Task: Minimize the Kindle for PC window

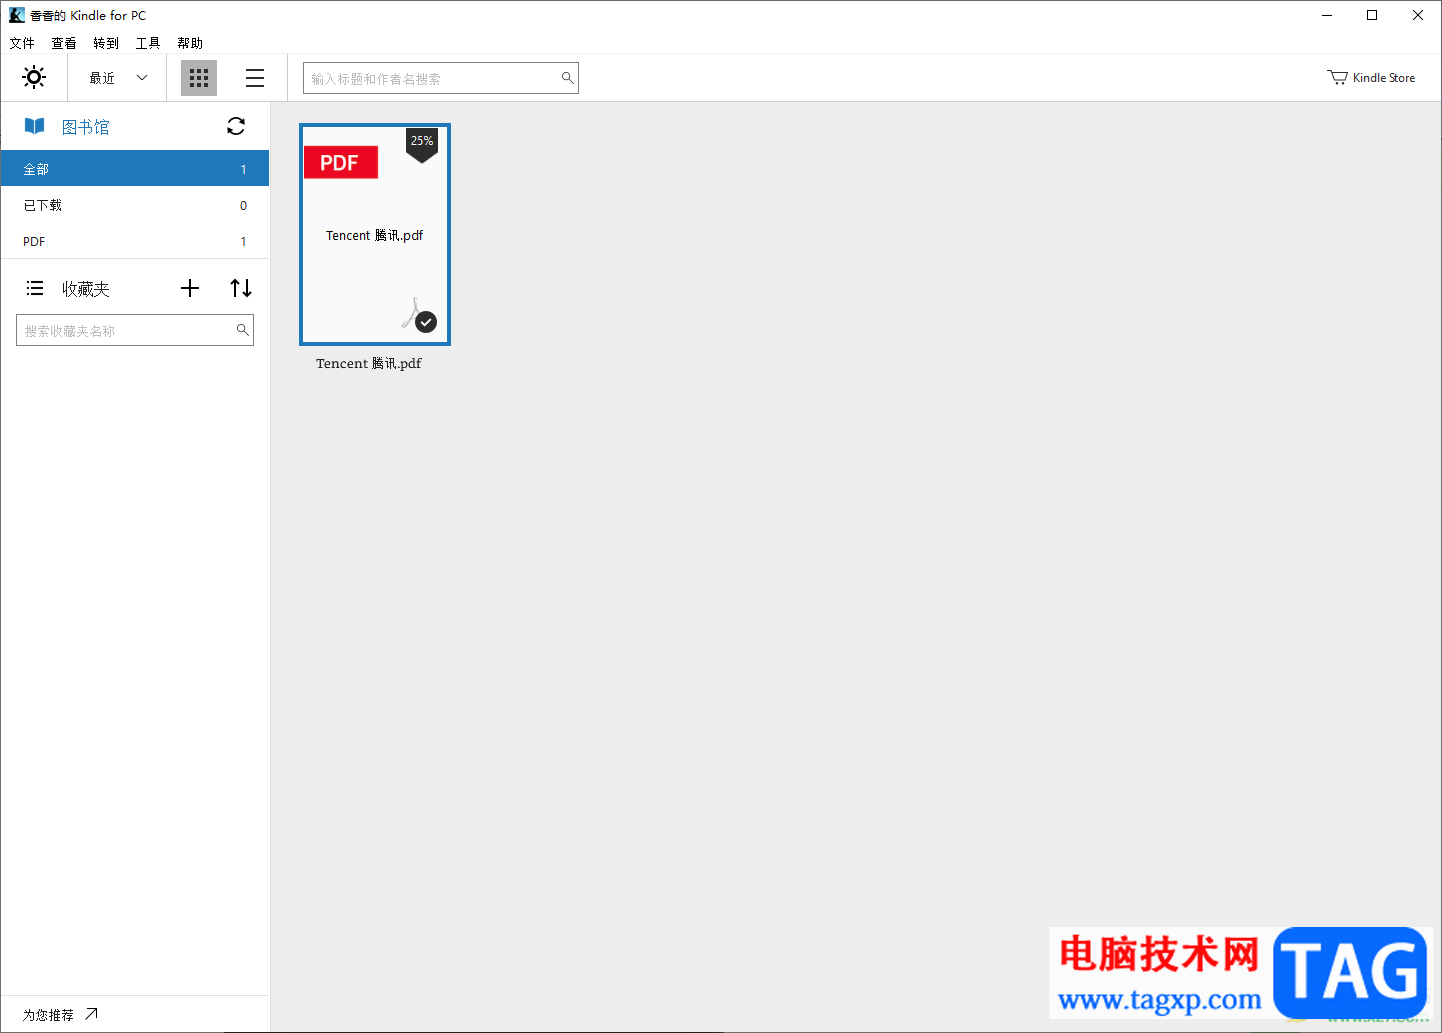Action: click(1327, 15)
